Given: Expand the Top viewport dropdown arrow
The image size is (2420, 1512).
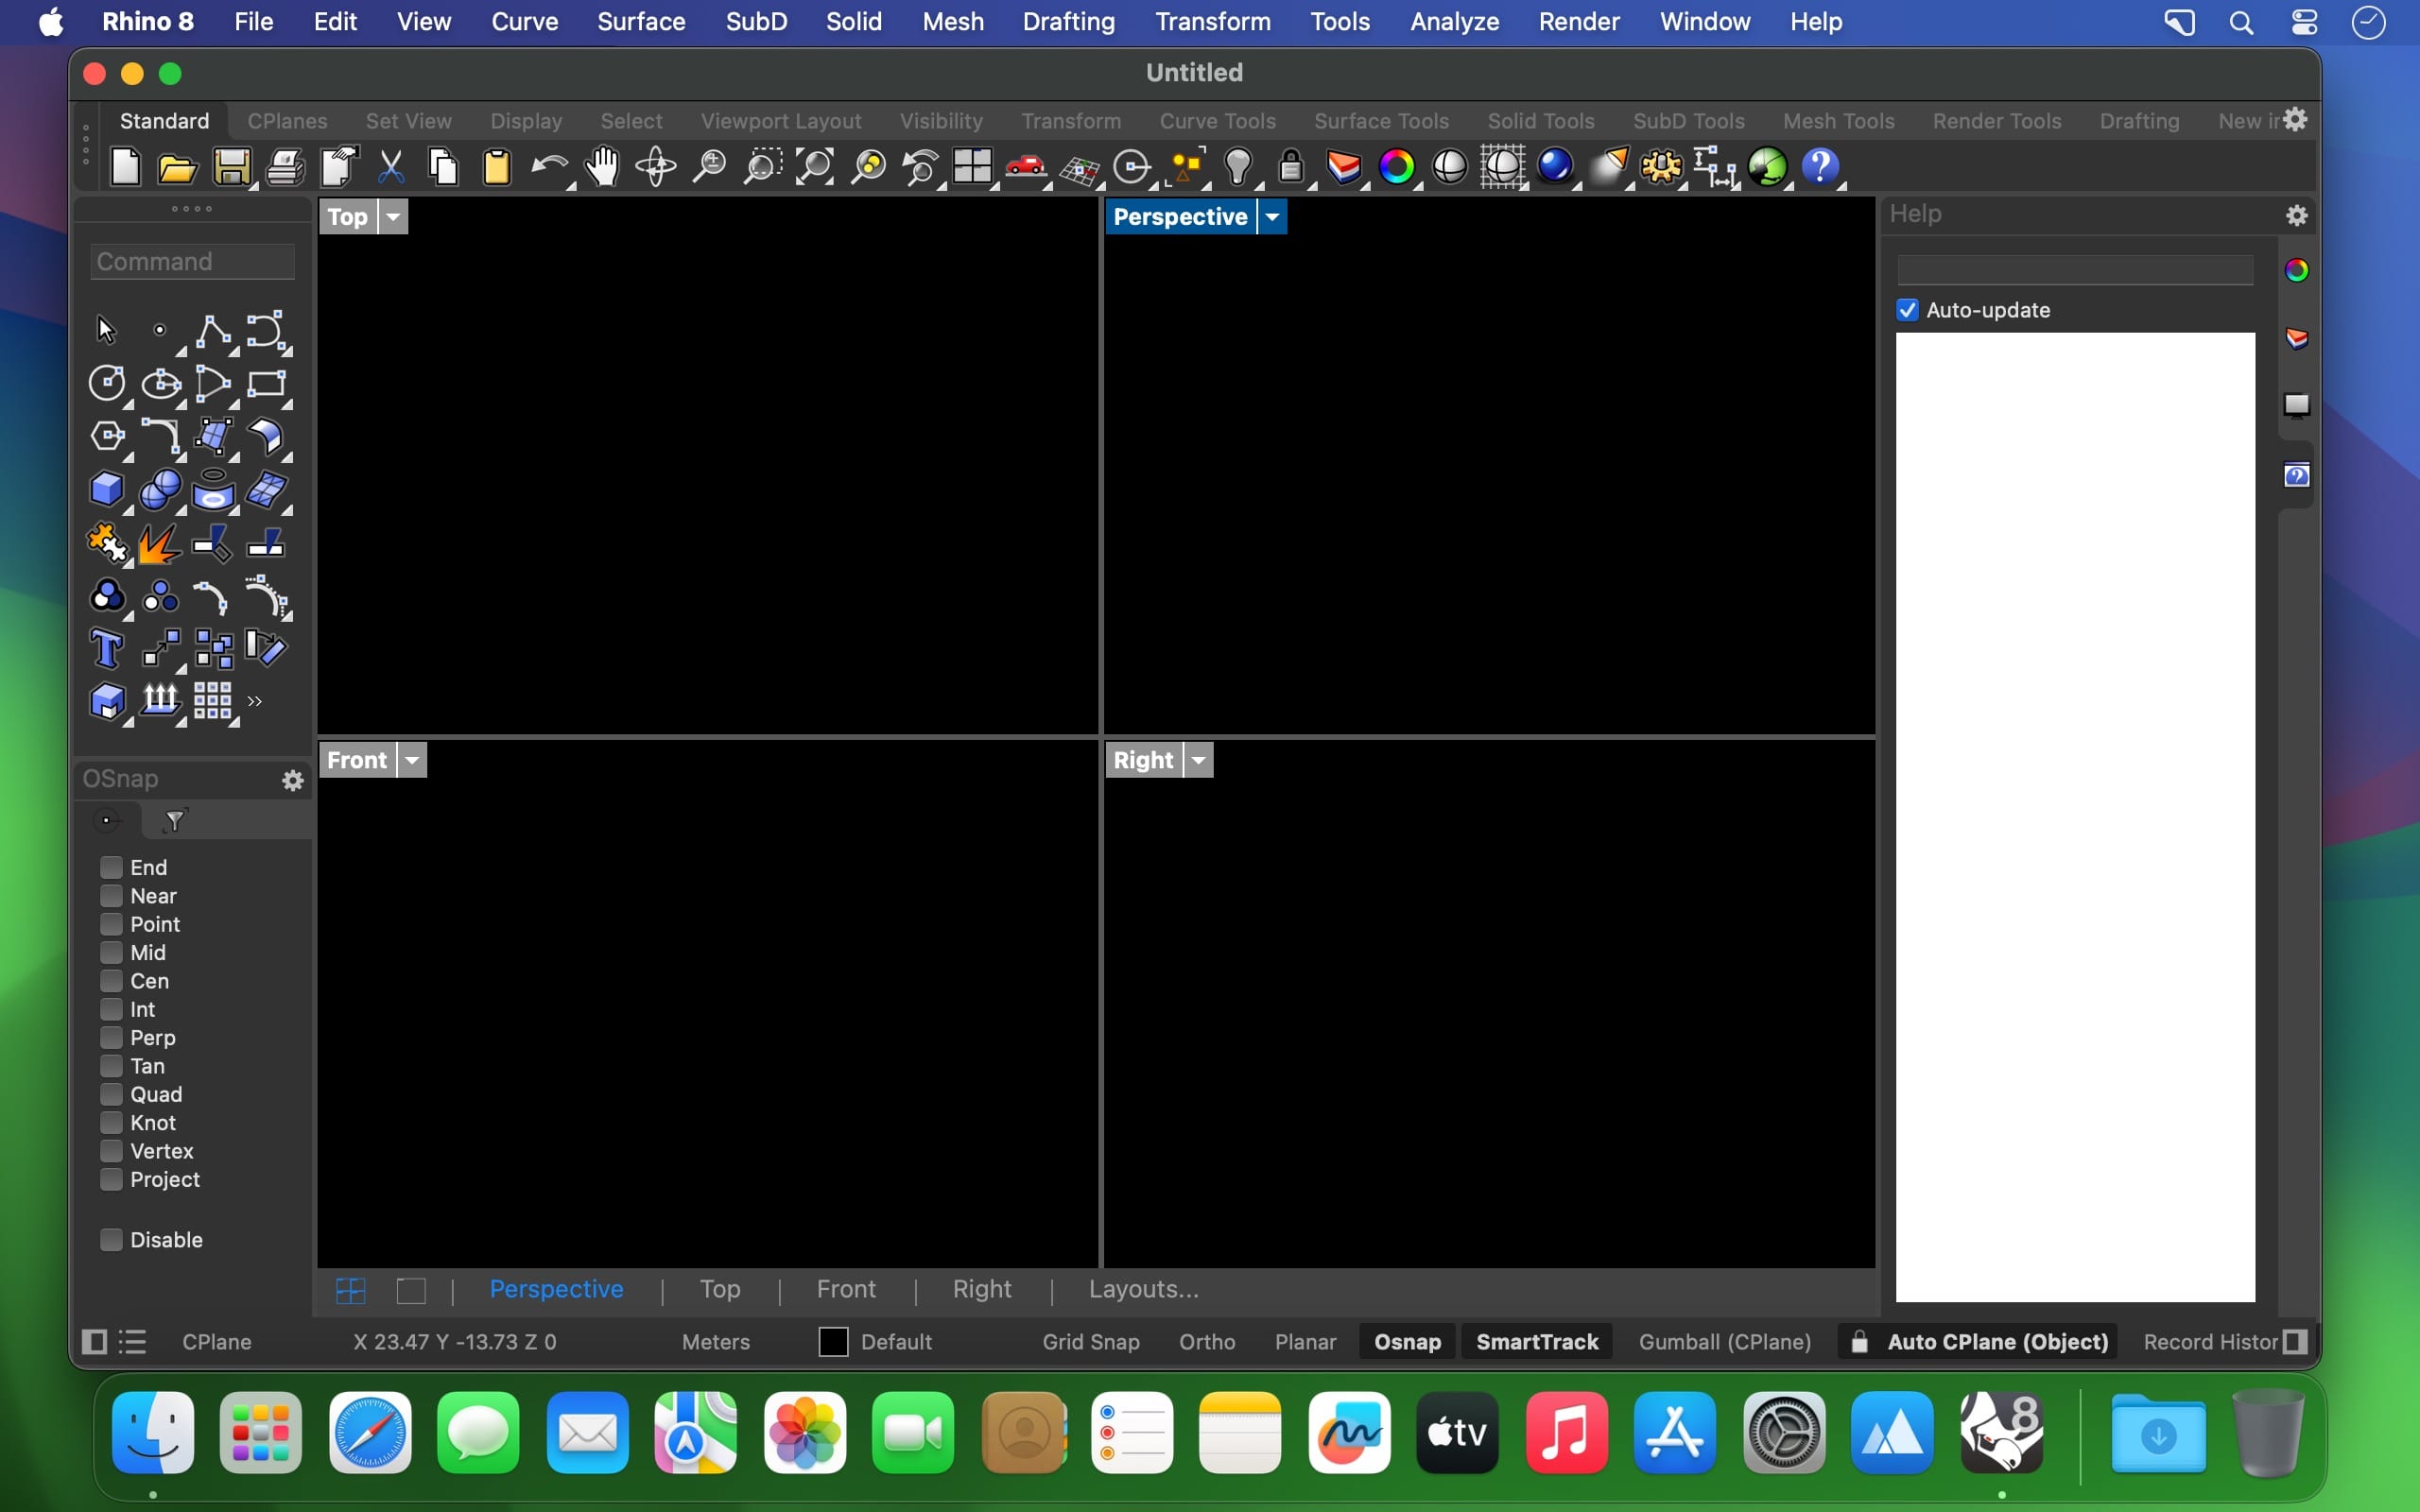Looking at the screenshot, I should pos(394,217).
